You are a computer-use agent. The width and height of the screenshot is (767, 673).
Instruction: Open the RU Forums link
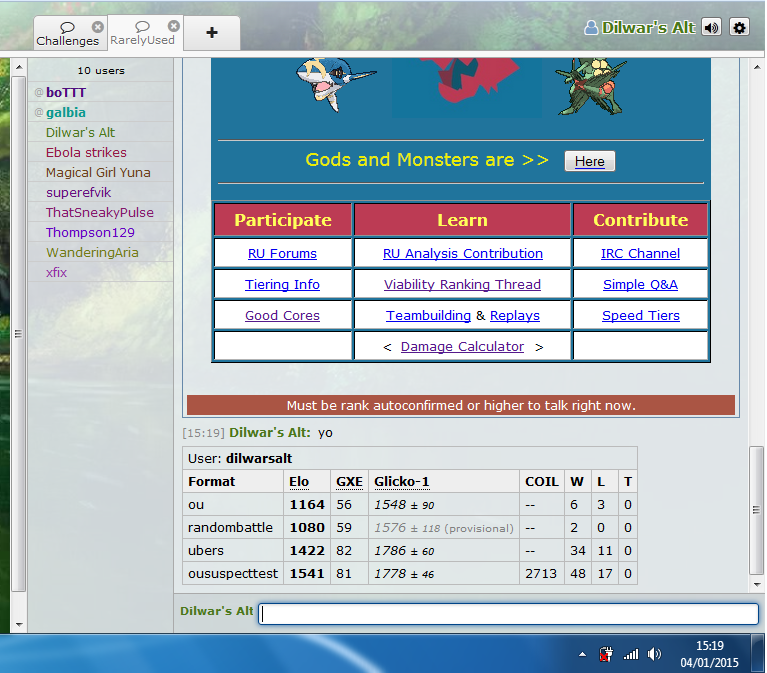pos(282,253)
